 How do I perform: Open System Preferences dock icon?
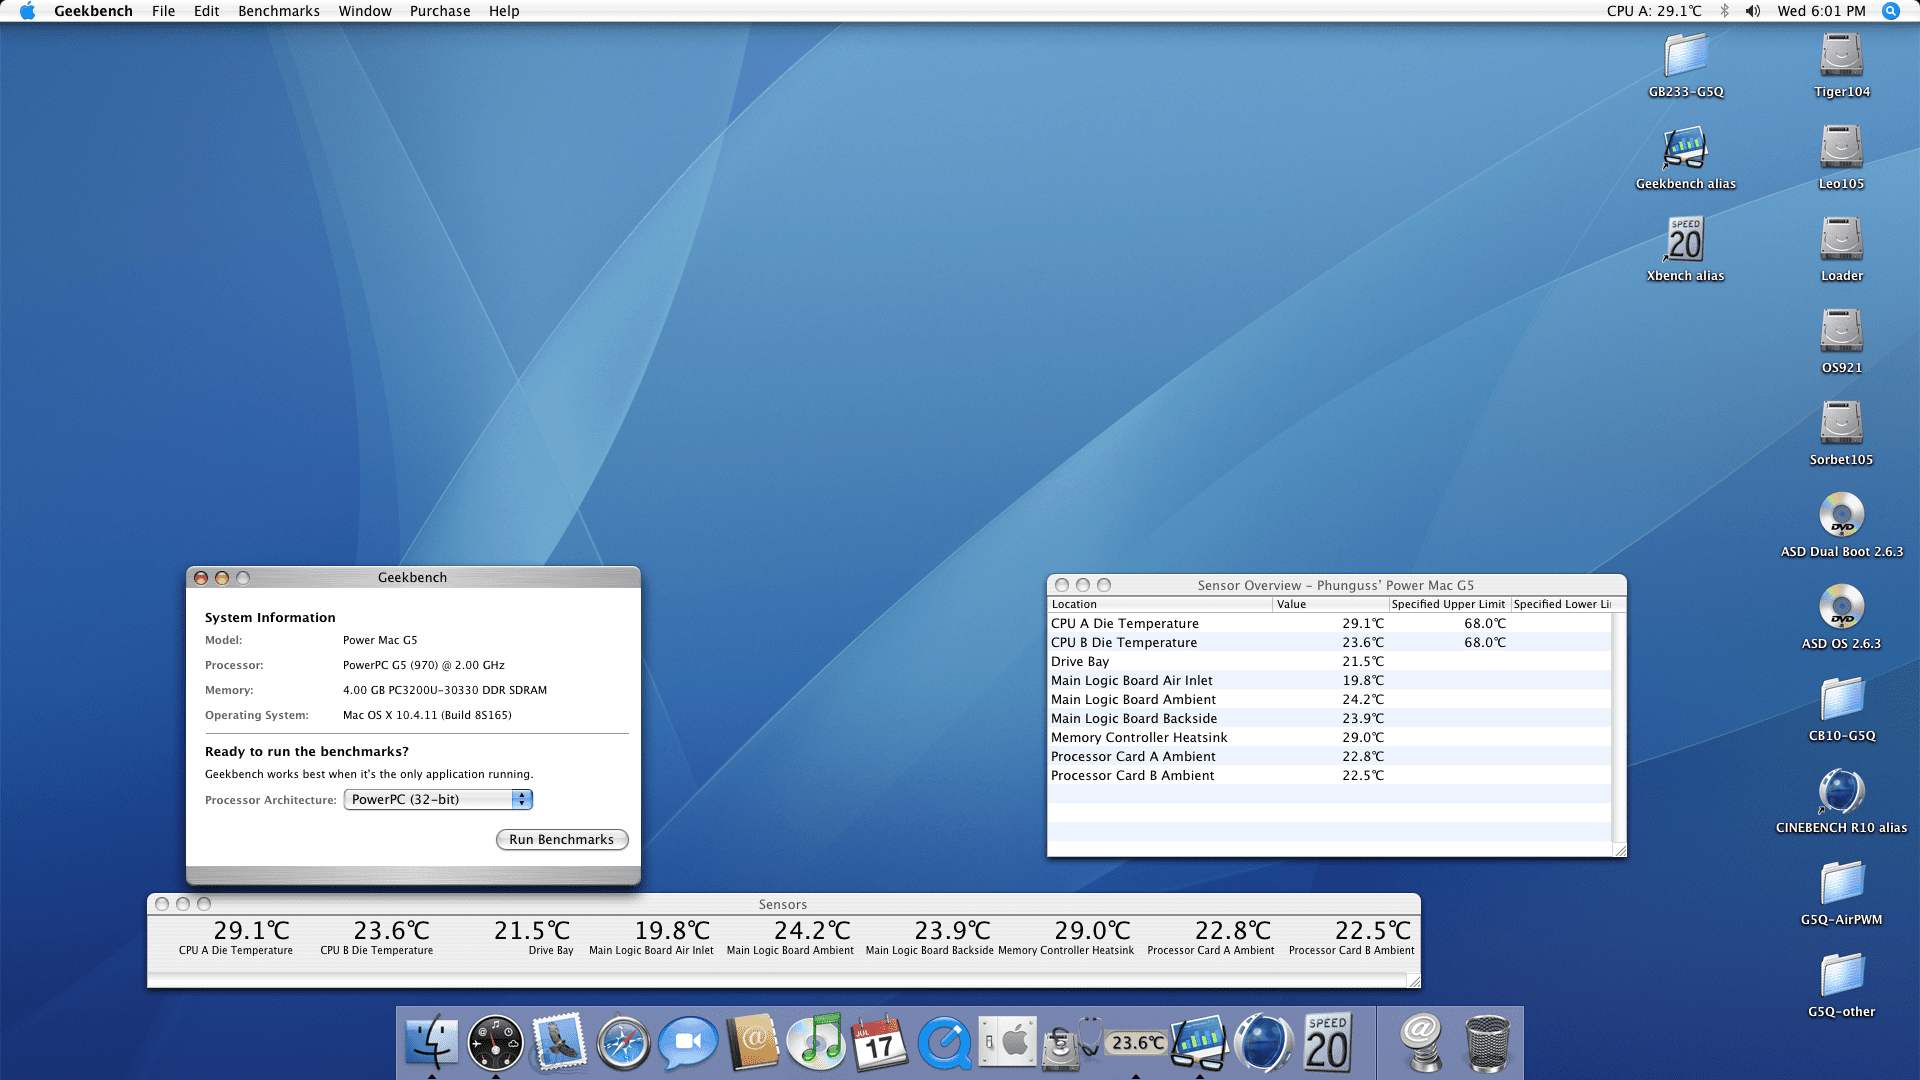pyautogui.click(x=1007, y=1043)
